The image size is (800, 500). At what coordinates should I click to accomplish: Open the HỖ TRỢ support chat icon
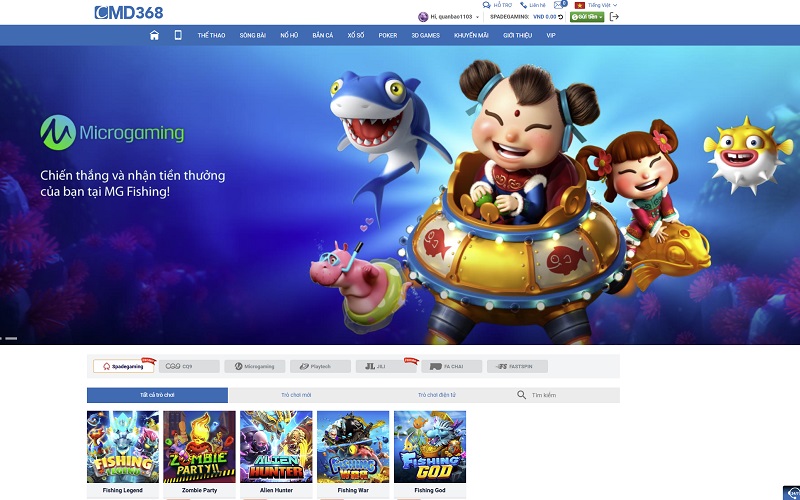pos(487,5)
